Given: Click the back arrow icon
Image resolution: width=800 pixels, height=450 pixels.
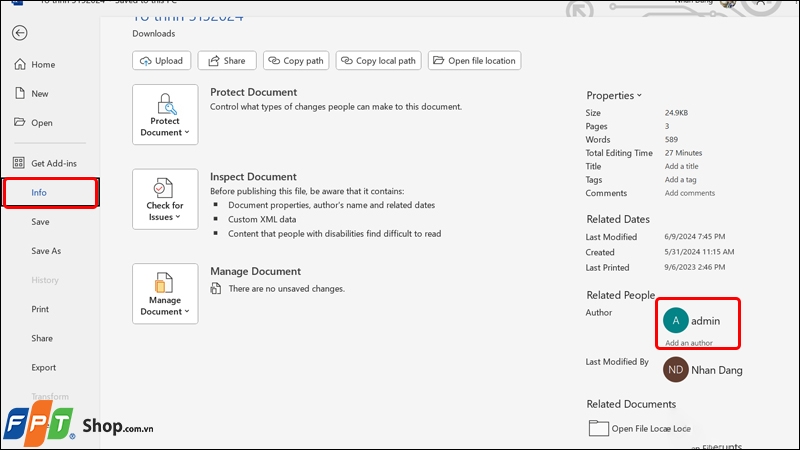Looking at the screenshot, I should click(x=20, y=33).
